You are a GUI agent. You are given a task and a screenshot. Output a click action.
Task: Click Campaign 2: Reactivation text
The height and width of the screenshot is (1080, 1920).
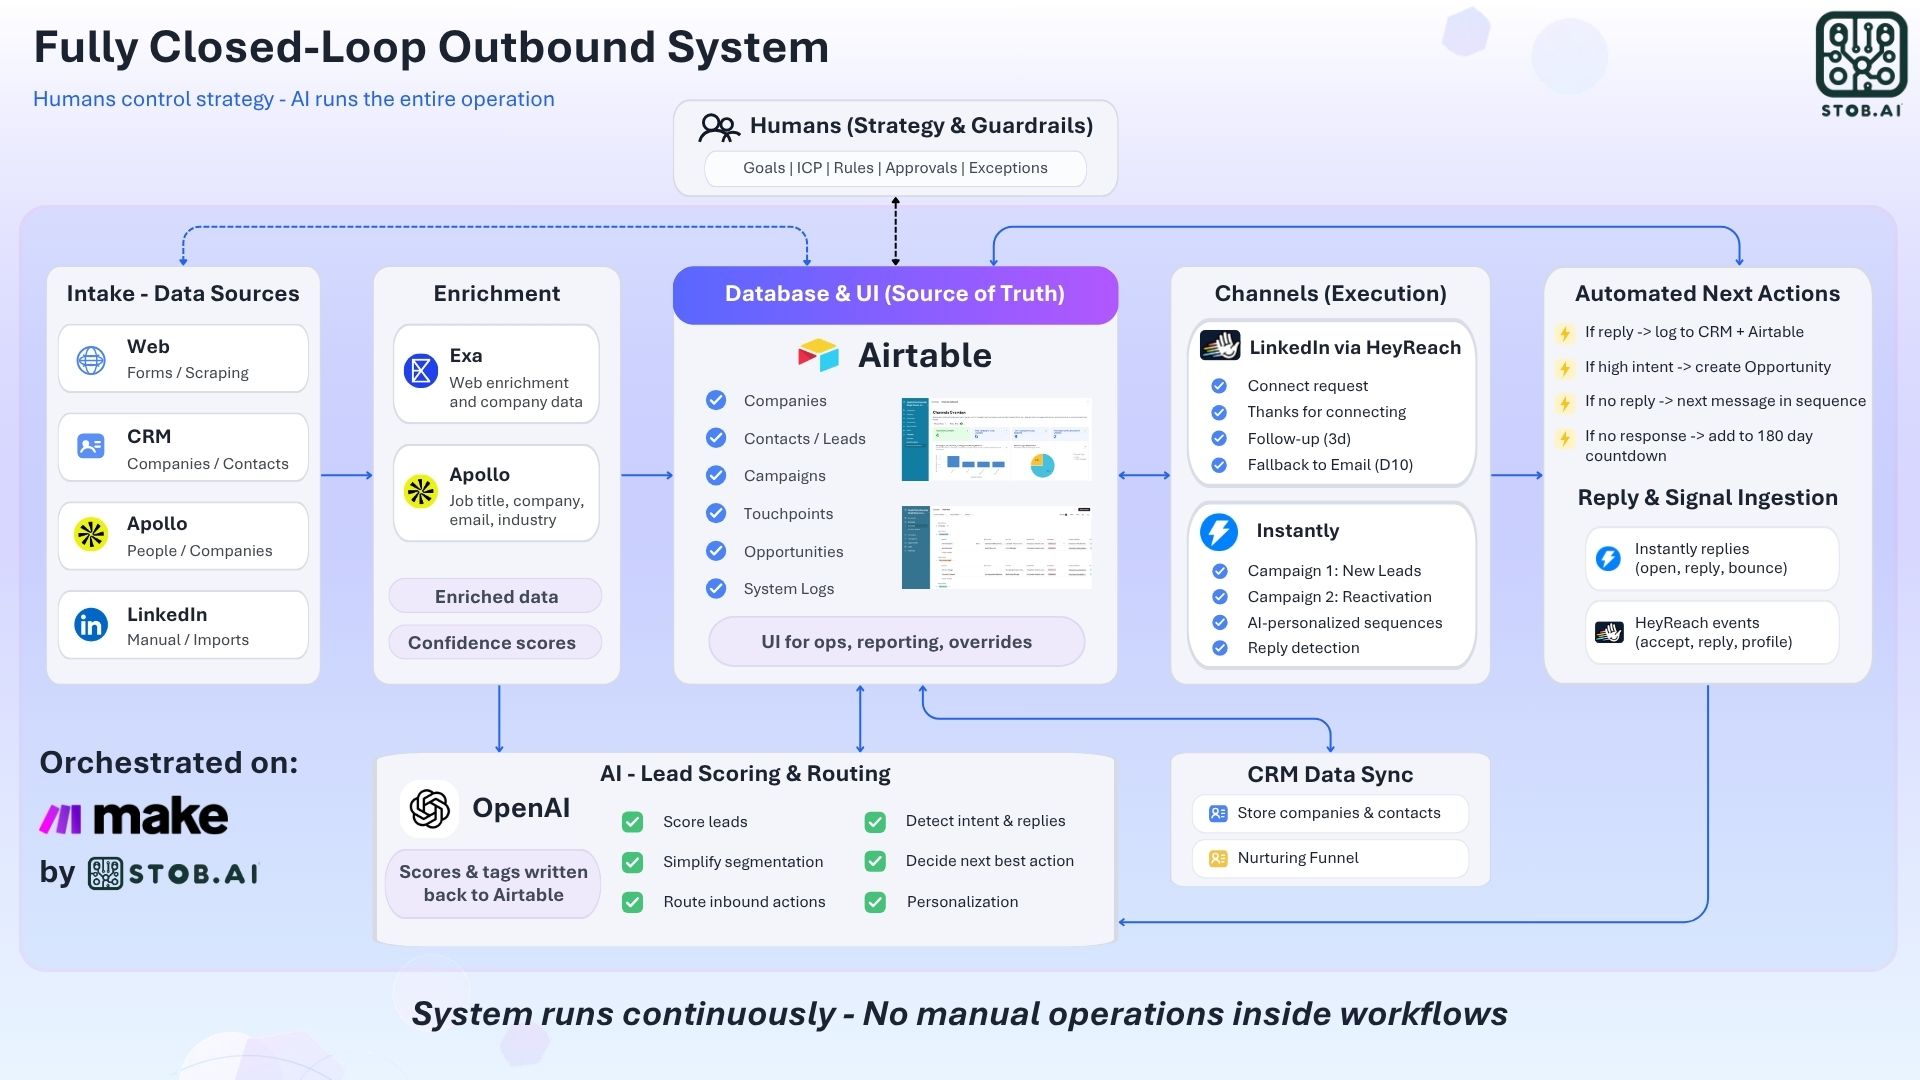(x=1339, y=597)
